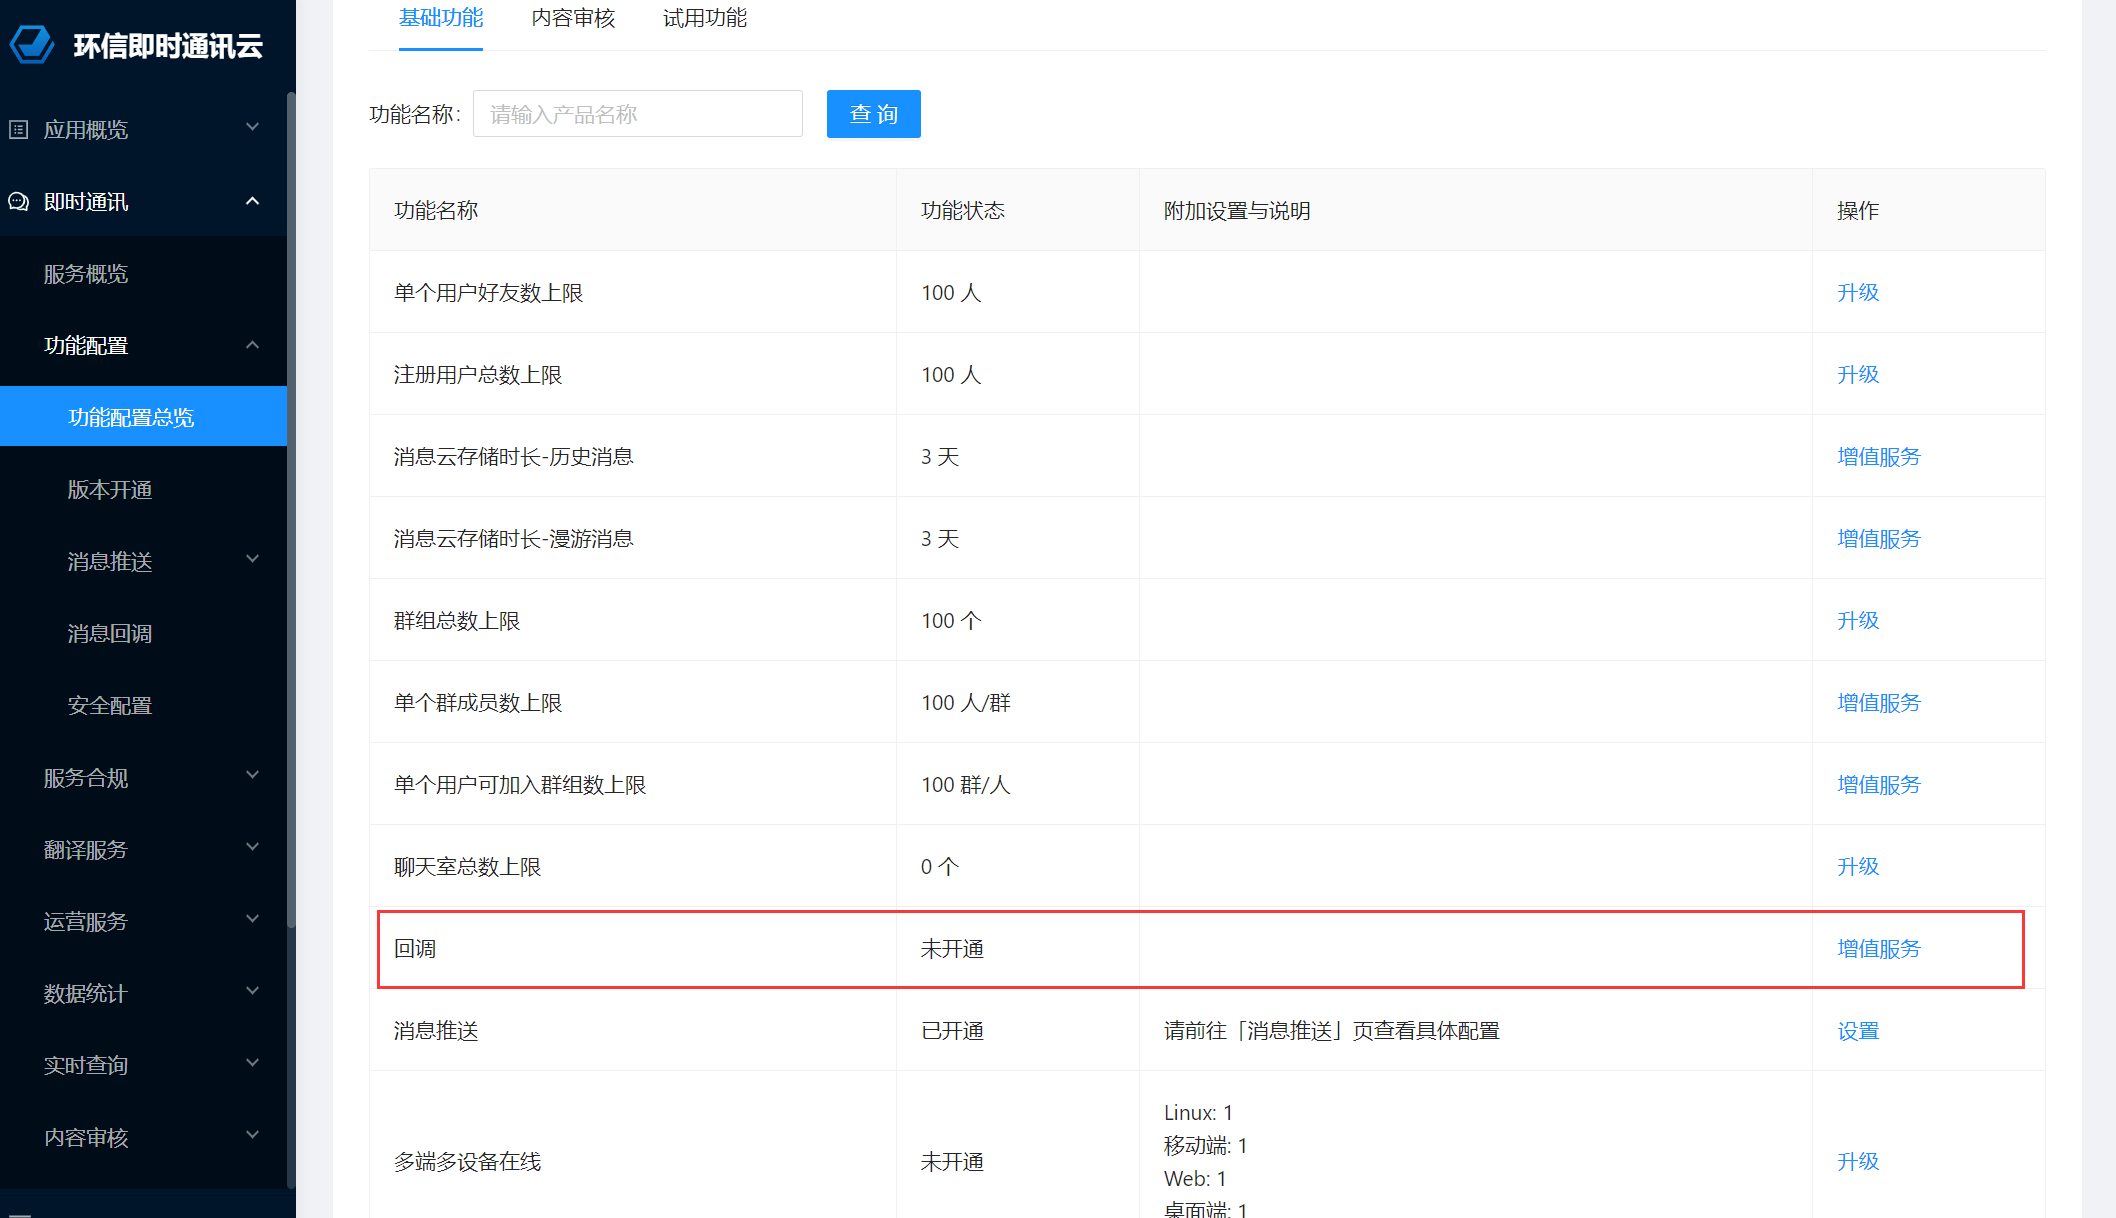Click the 100 人/群 status value
The width and height of the screenshot is (2116, 1218).
pos(966,703)
